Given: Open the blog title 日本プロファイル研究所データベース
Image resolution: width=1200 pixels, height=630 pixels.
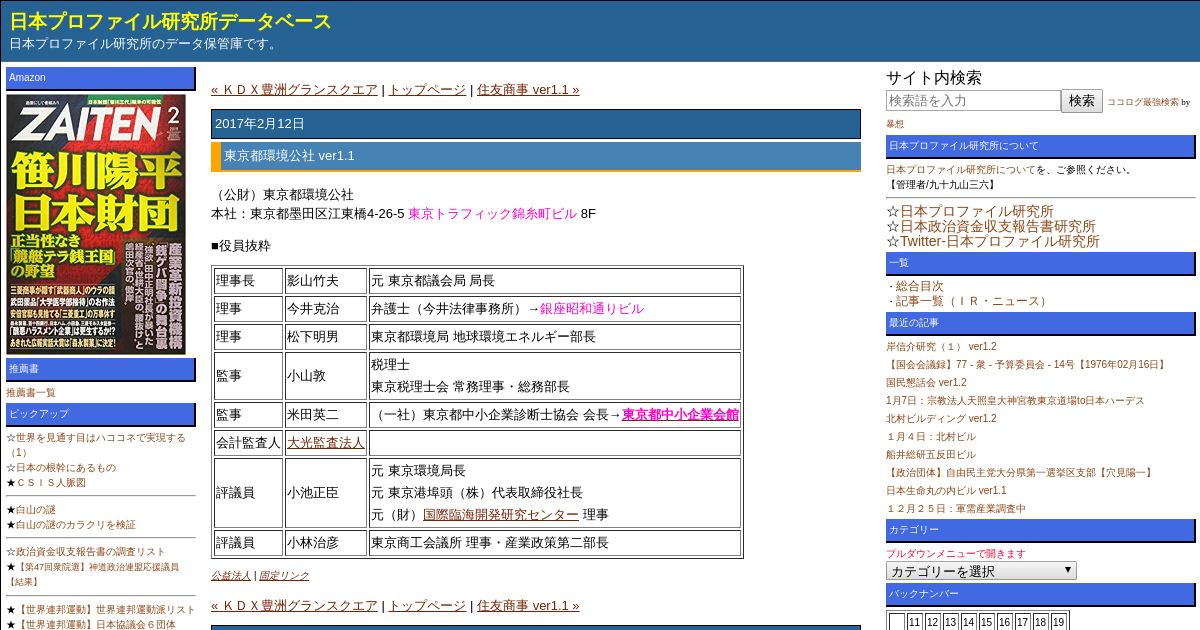Looking at the screenshot, I should coord(171,21).
